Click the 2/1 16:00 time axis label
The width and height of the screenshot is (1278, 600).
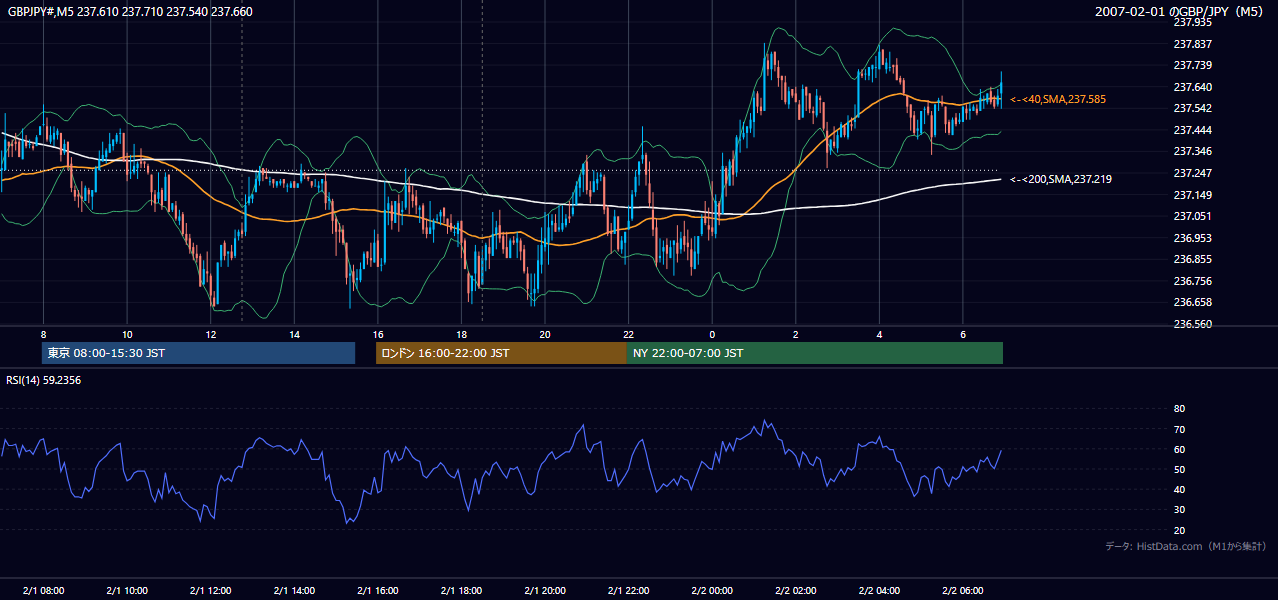[378, 590]
